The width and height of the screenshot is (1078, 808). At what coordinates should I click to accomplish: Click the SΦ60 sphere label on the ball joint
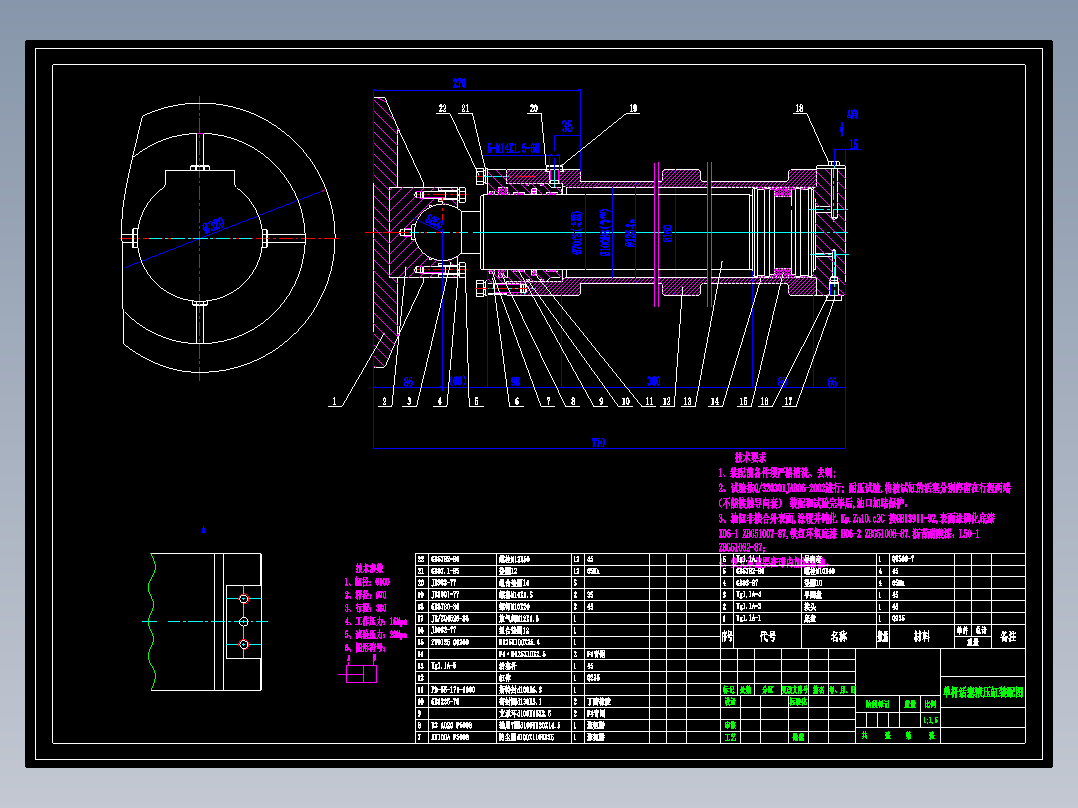(434, 221)
